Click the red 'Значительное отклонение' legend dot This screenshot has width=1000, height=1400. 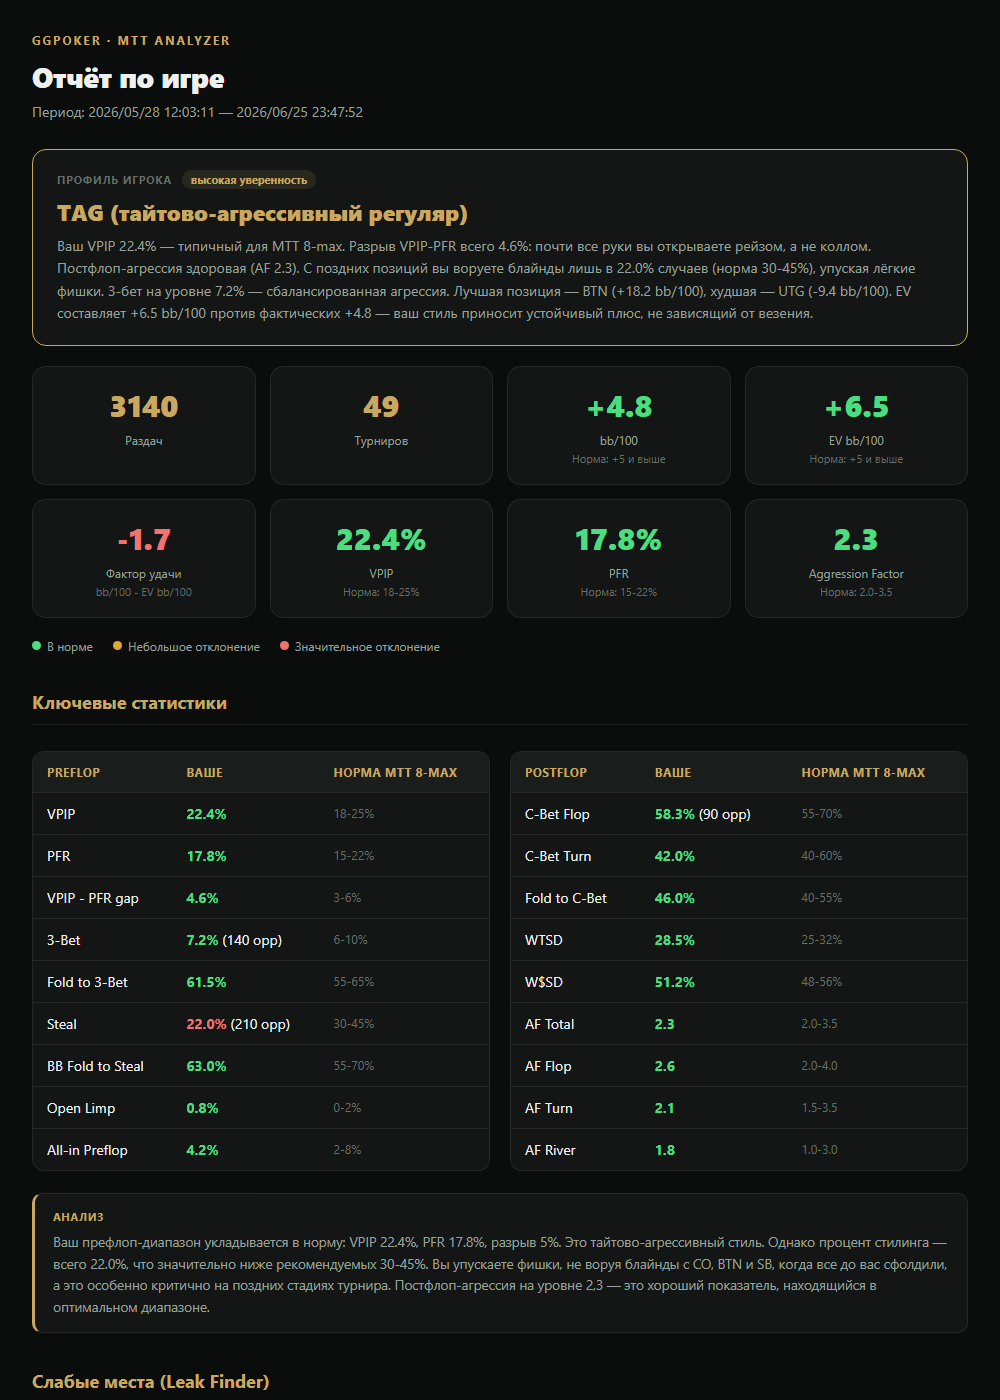(x=284, y=646)
